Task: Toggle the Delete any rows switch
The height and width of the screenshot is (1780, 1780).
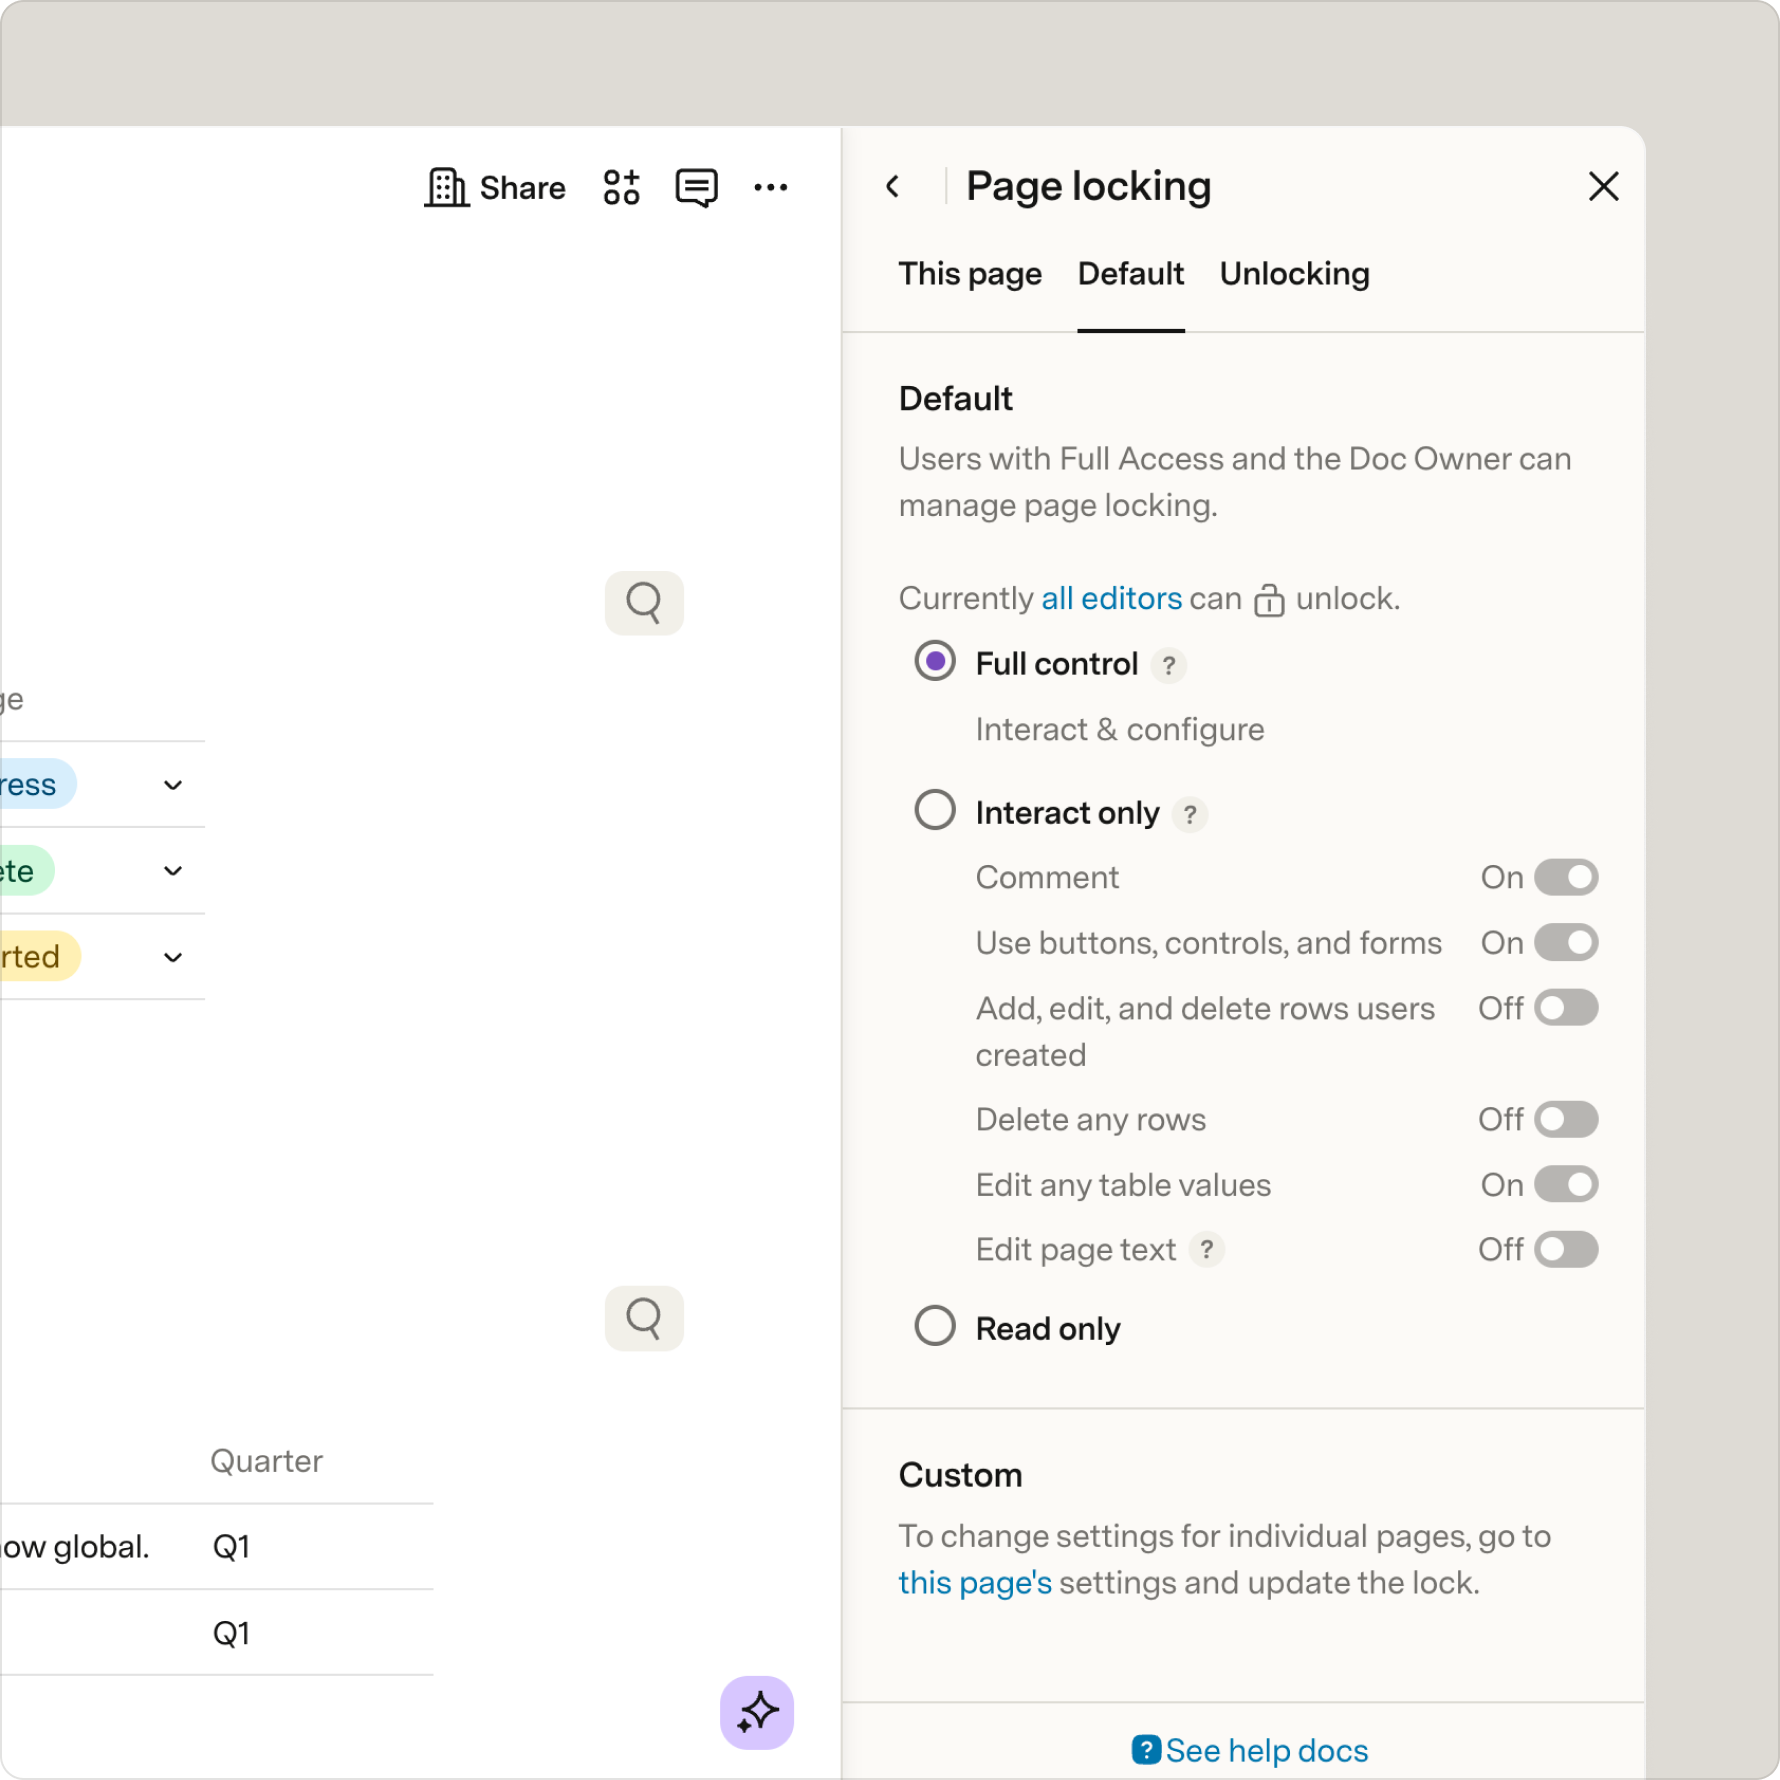Action: tap(1566, 1119)
